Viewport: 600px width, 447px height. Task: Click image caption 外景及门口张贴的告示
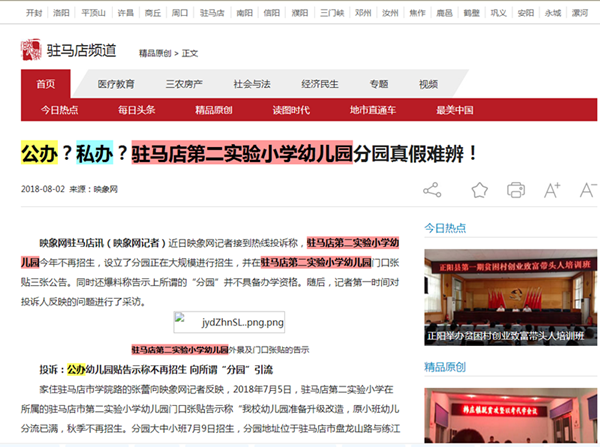269,349
